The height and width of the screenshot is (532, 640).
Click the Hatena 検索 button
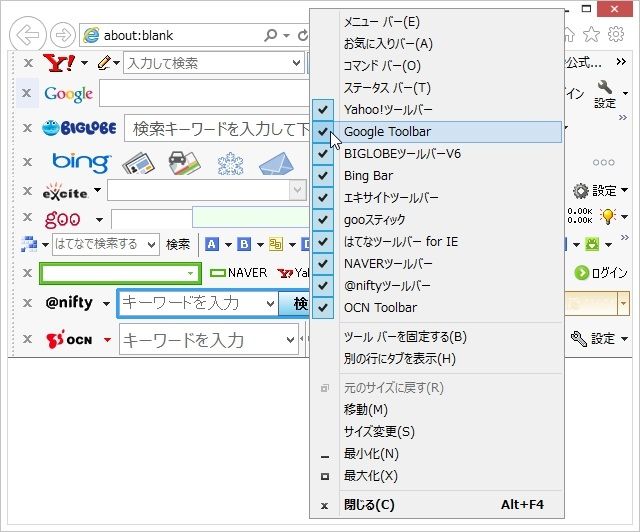coord(178,244)
